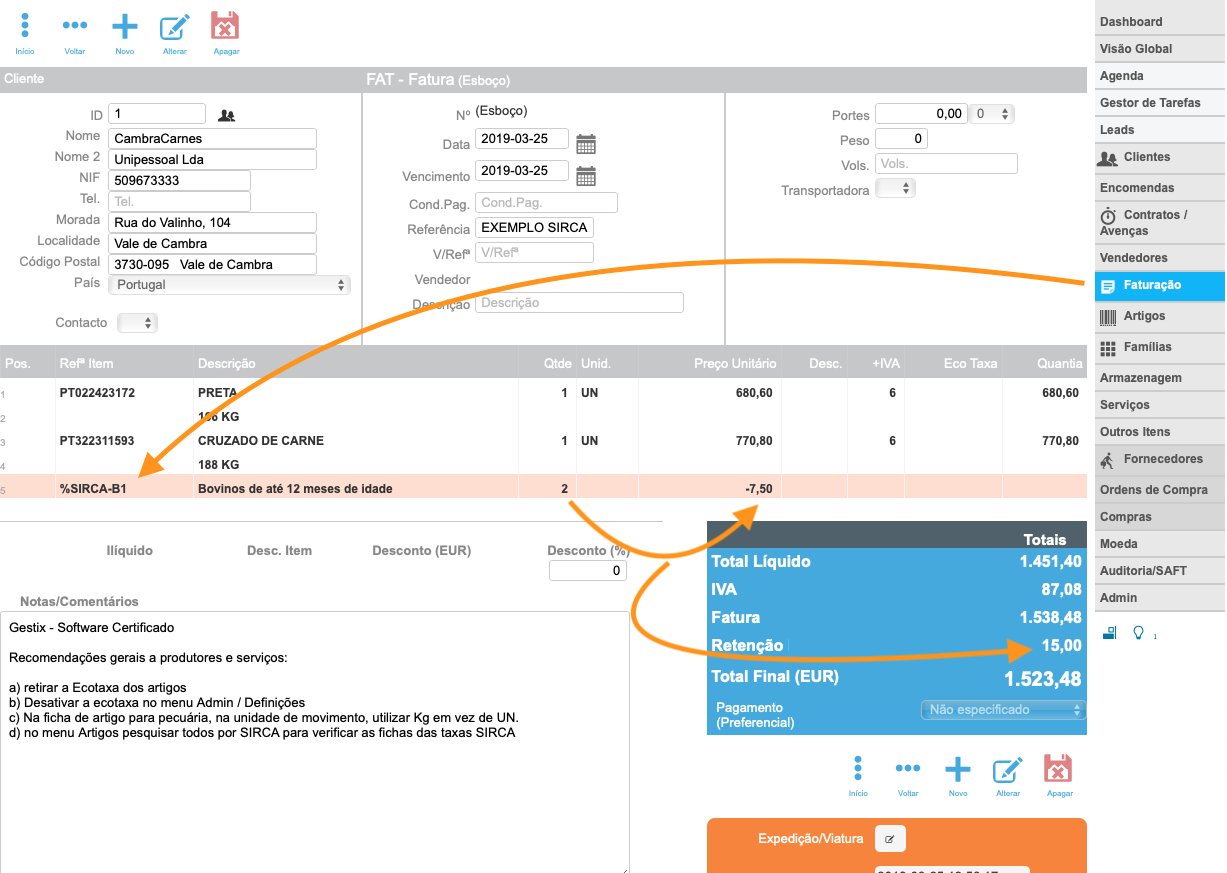
Task: Click the lightbulb icon in the sidebar
Action: (x=1137, y=632)
